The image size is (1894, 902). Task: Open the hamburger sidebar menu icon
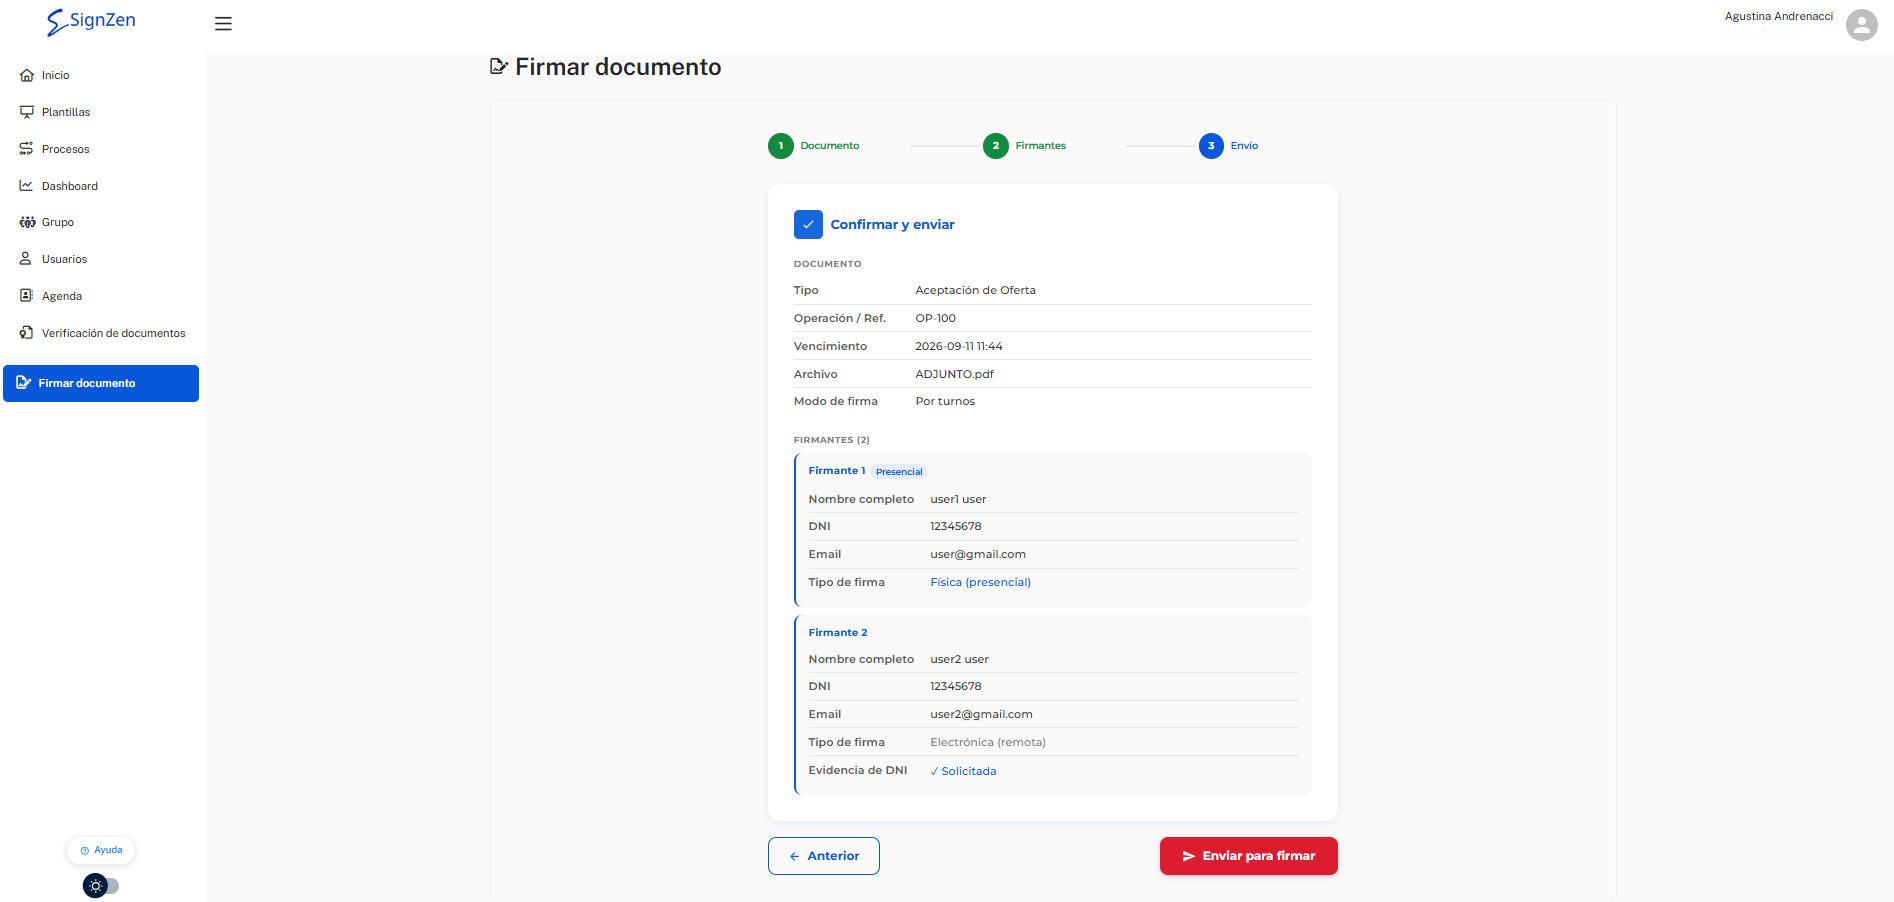(x=223, y=24)
